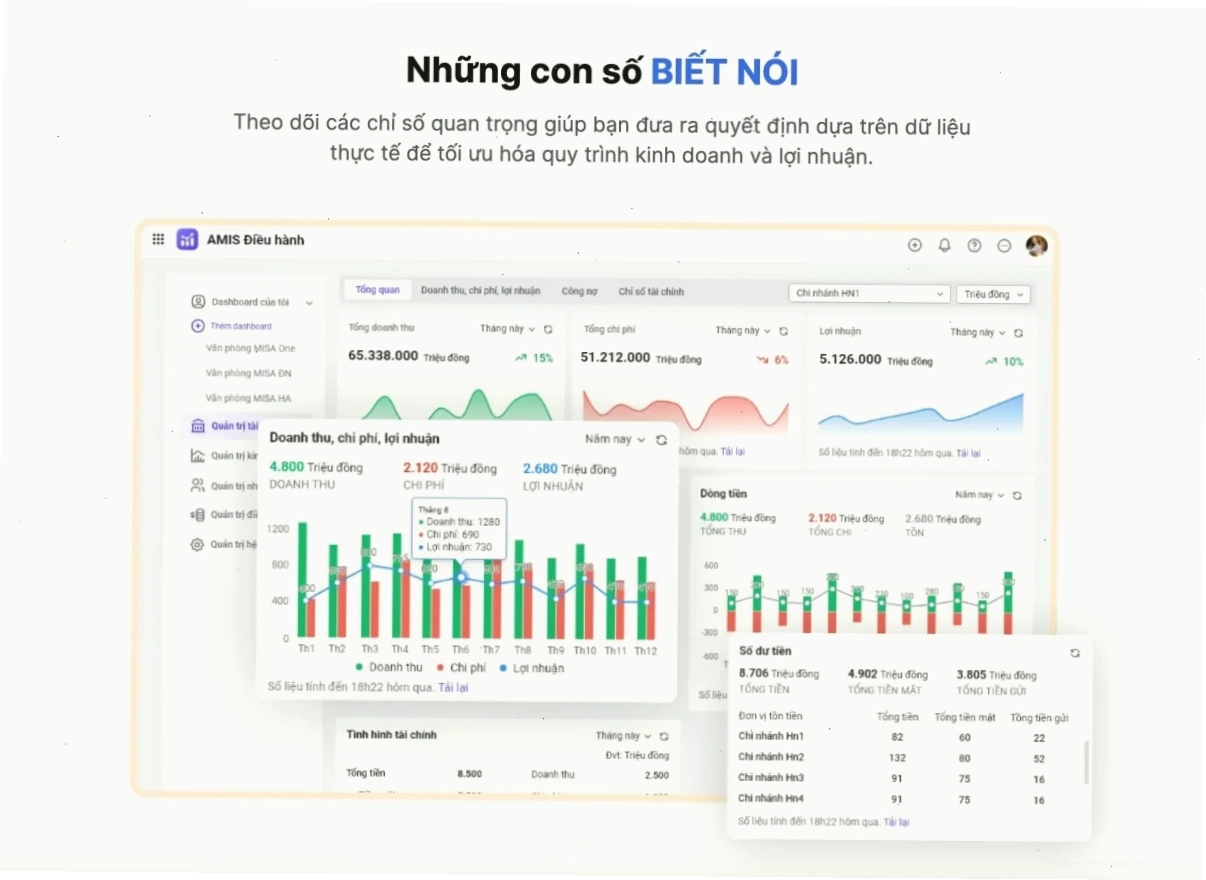1206x880 pixels.
Task: Open the app grid launcher icon
Action: pos(158,239)
